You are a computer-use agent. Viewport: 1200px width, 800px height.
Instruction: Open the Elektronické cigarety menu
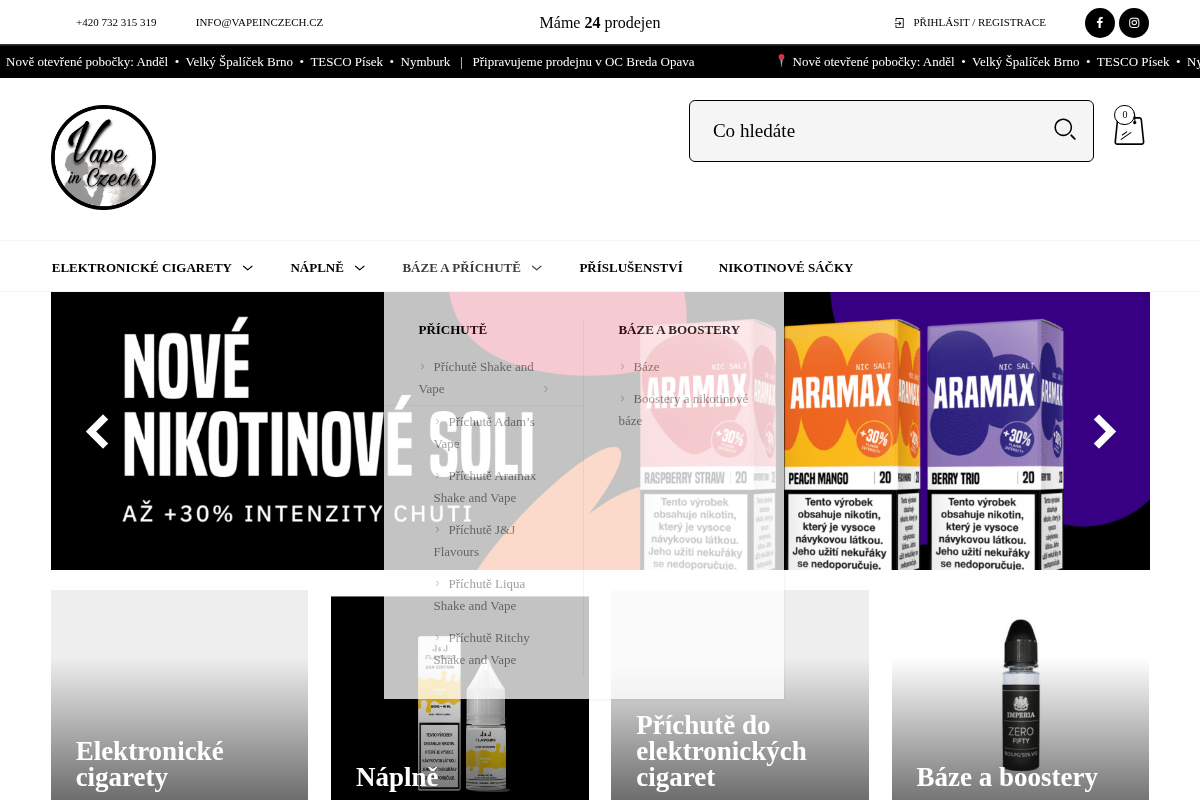coord(141,268)
